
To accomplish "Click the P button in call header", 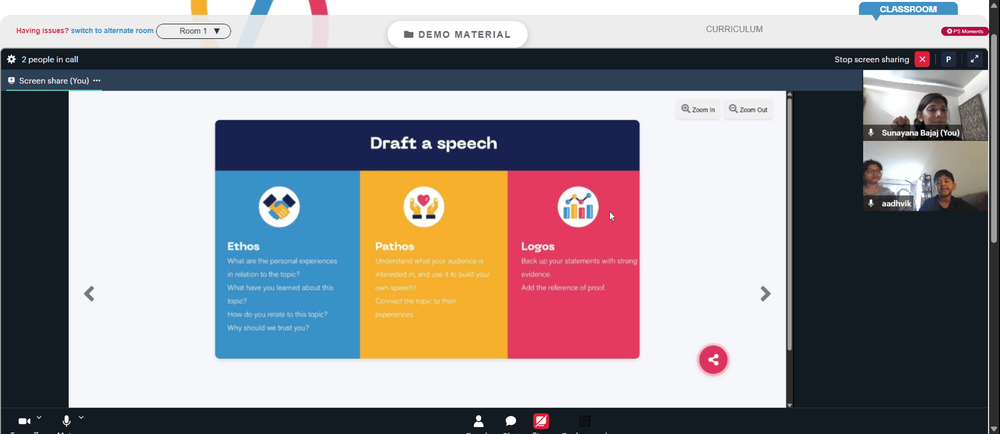I will coord(948,59).
